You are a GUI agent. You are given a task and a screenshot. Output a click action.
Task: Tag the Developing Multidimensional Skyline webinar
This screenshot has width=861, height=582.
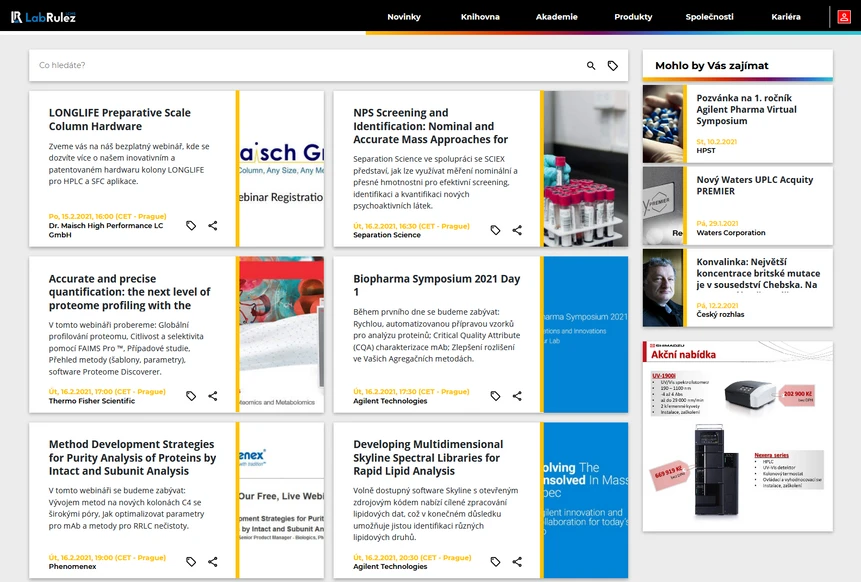tap(495, 562)
